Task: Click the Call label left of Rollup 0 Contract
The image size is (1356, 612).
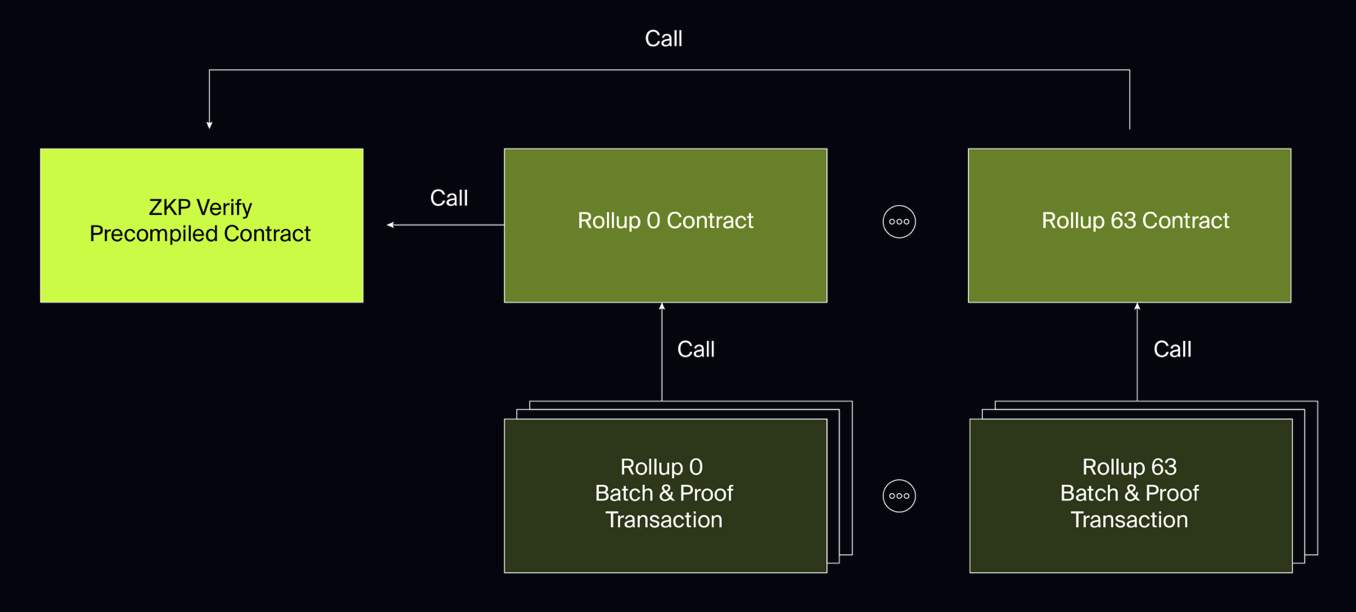Action: 449,198
